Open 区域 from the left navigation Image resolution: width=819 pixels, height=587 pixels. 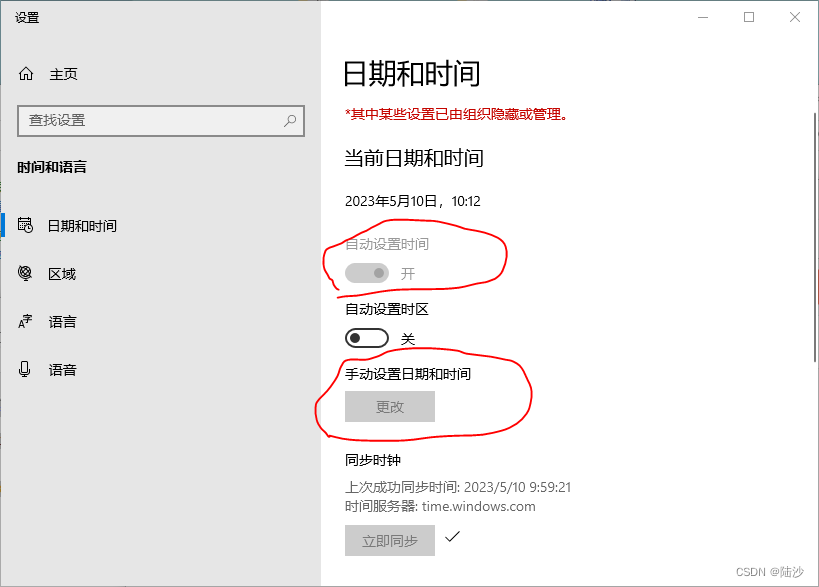61,273
